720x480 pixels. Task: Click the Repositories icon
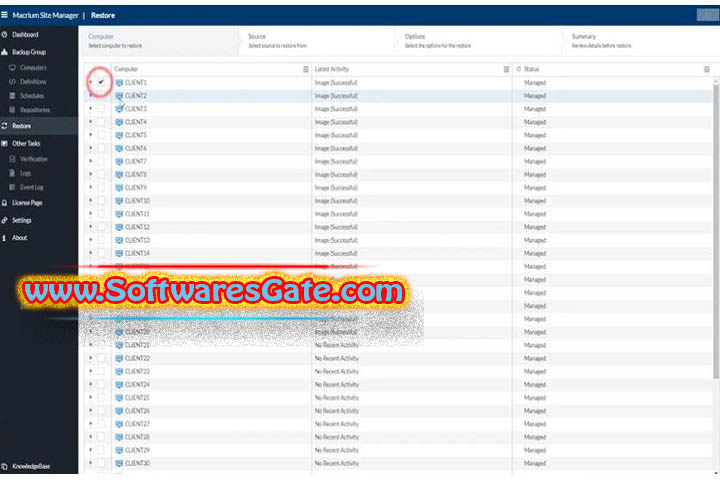pyautogui.click(x=12, y=110)
